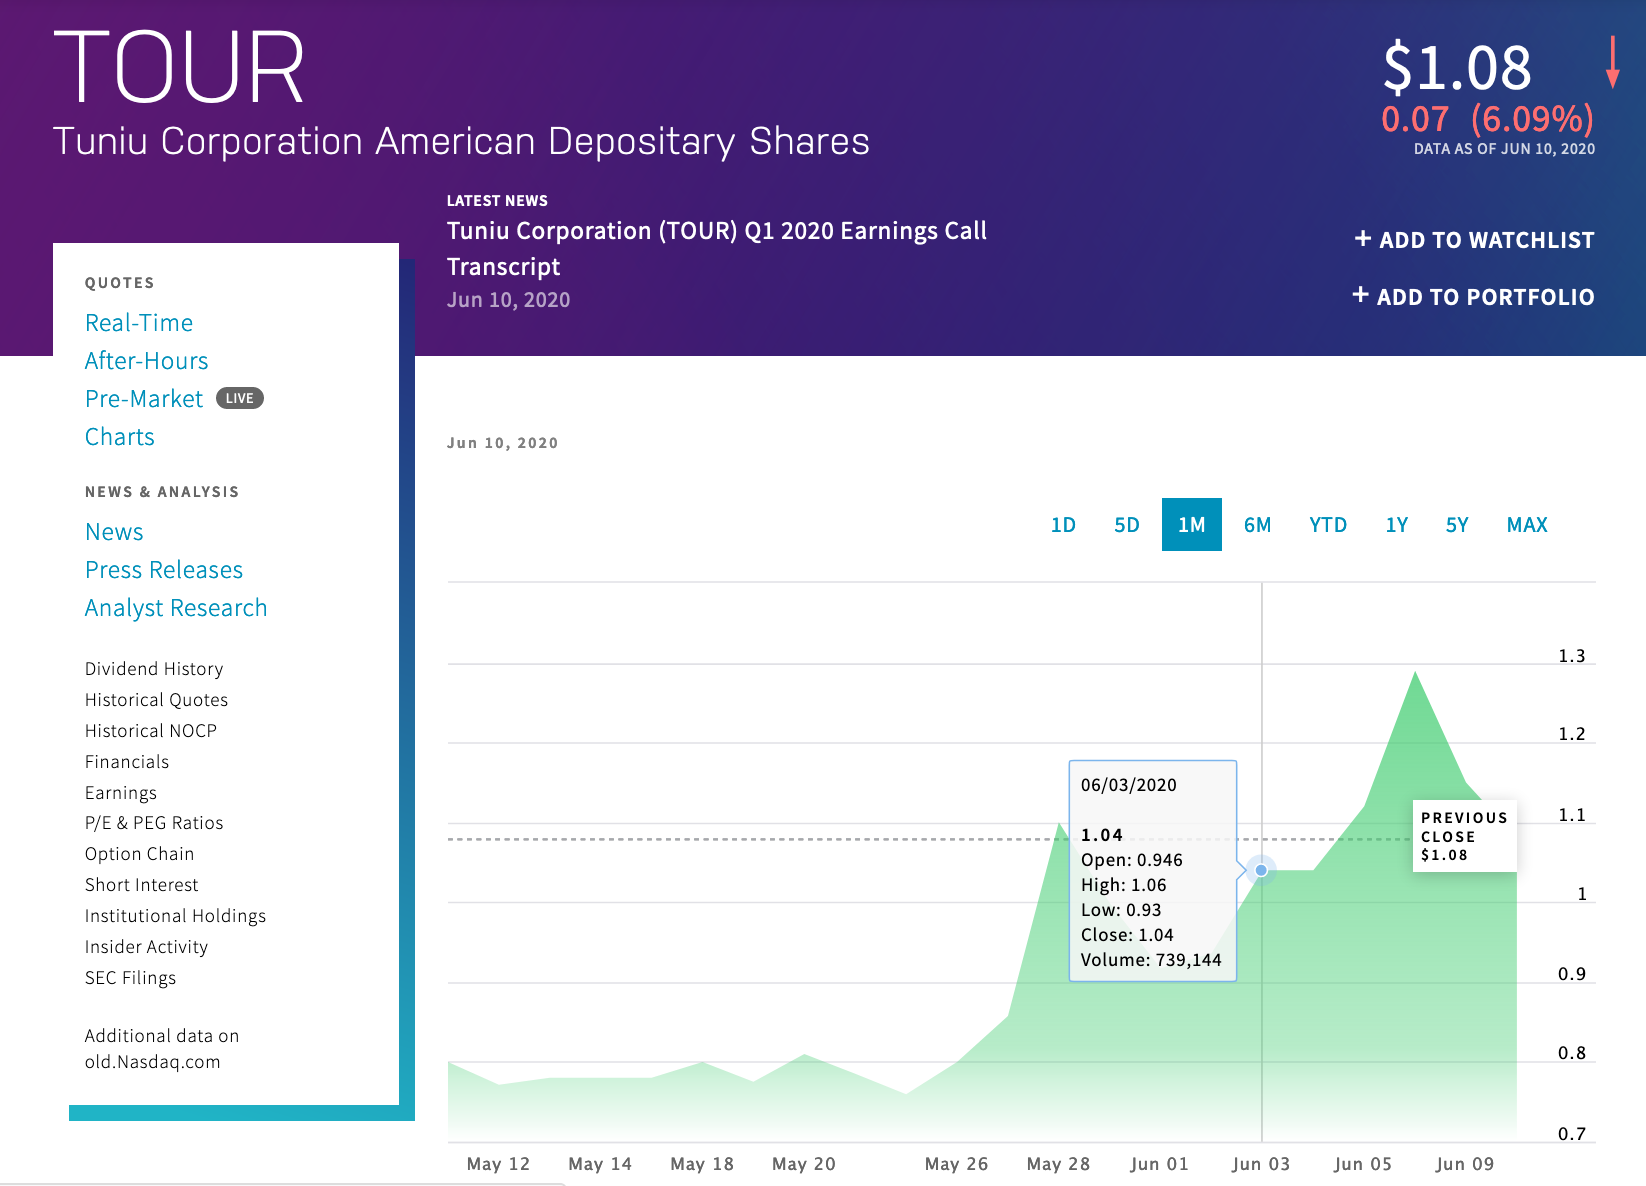
Task: Click the blue data point marker on chart
Action: (1261, 870)
